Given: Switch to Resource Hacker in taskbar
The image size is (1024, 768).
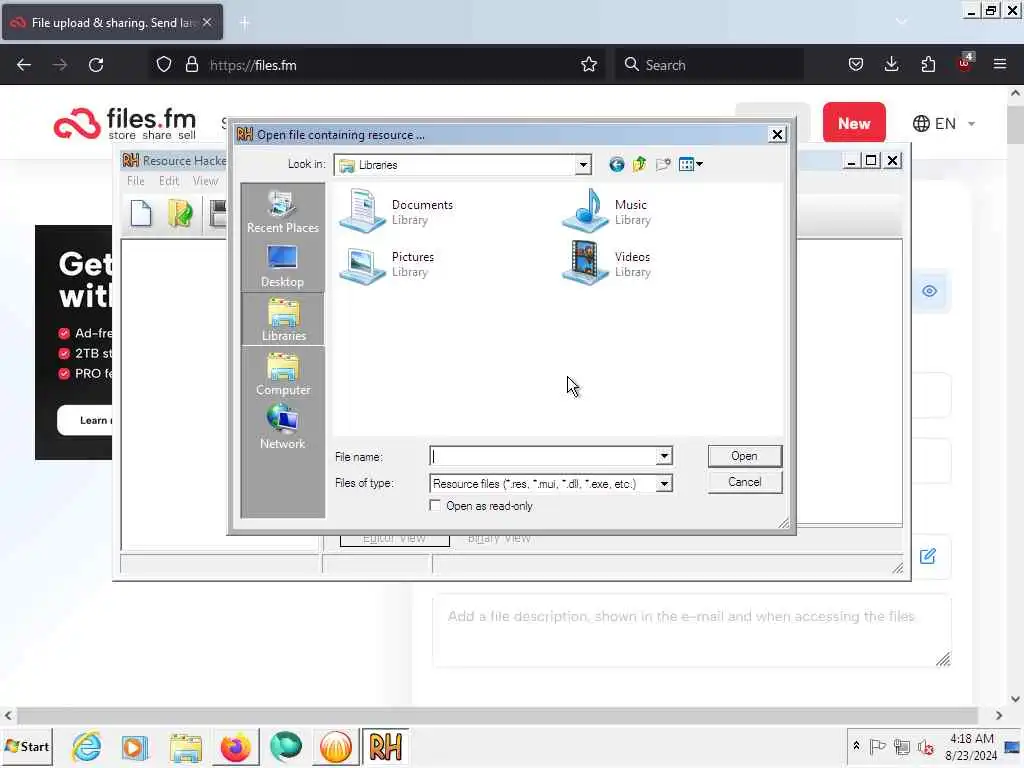Looking at the screenshot, I should (x=385, y=746).
